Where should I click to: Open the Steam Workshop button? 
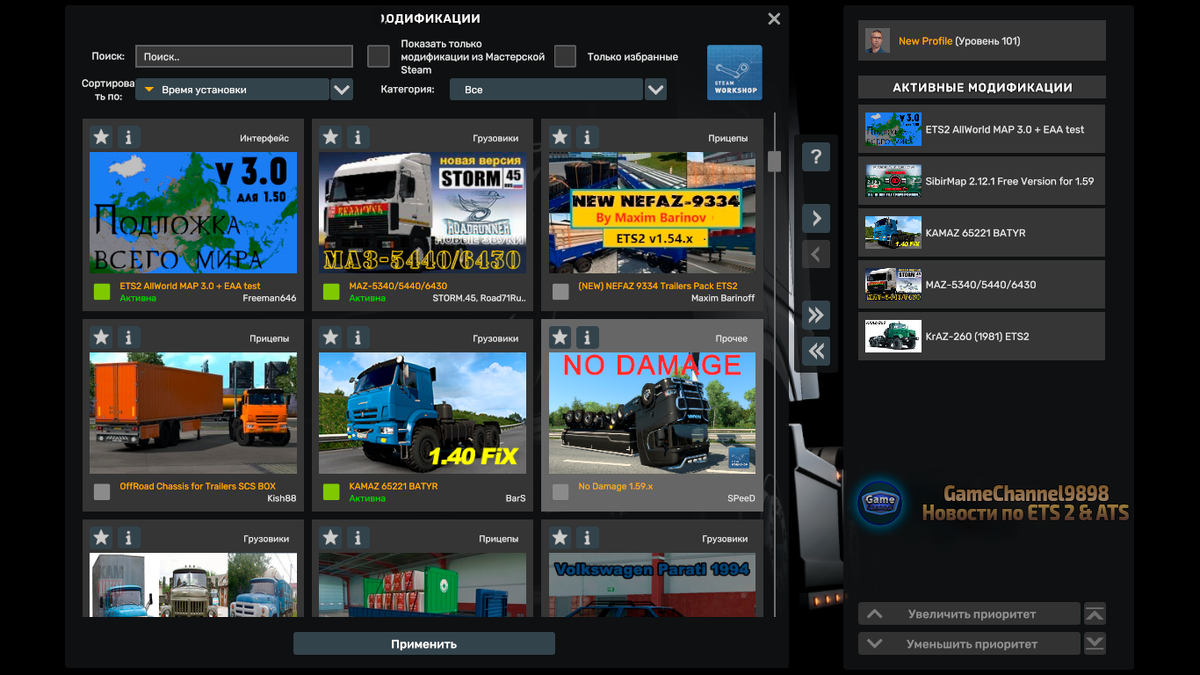[734, 72]
